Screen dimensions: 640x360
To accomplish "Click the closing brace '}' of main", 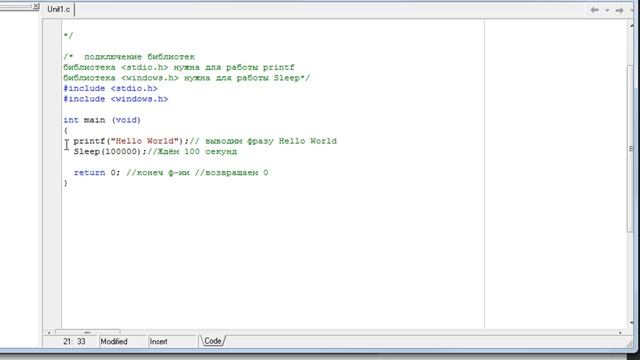I will pos(65,183).
